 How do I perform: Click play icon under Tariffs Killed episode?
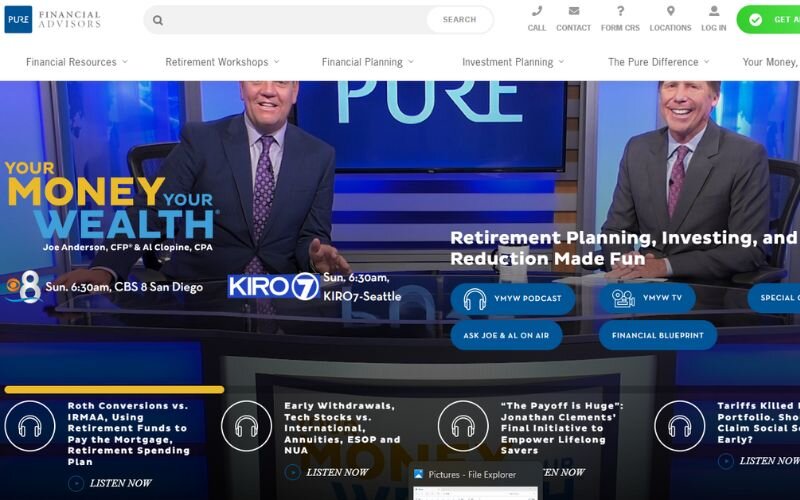726,461
